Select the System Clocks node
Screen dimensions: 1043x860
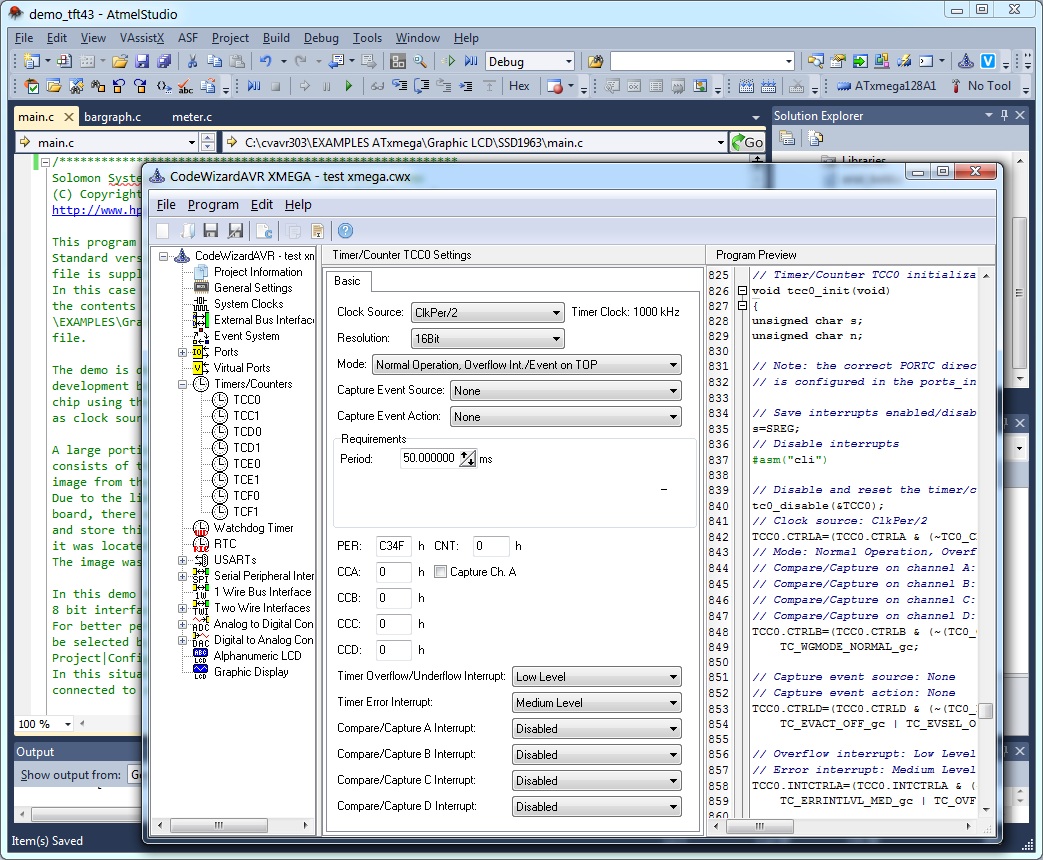248,304
